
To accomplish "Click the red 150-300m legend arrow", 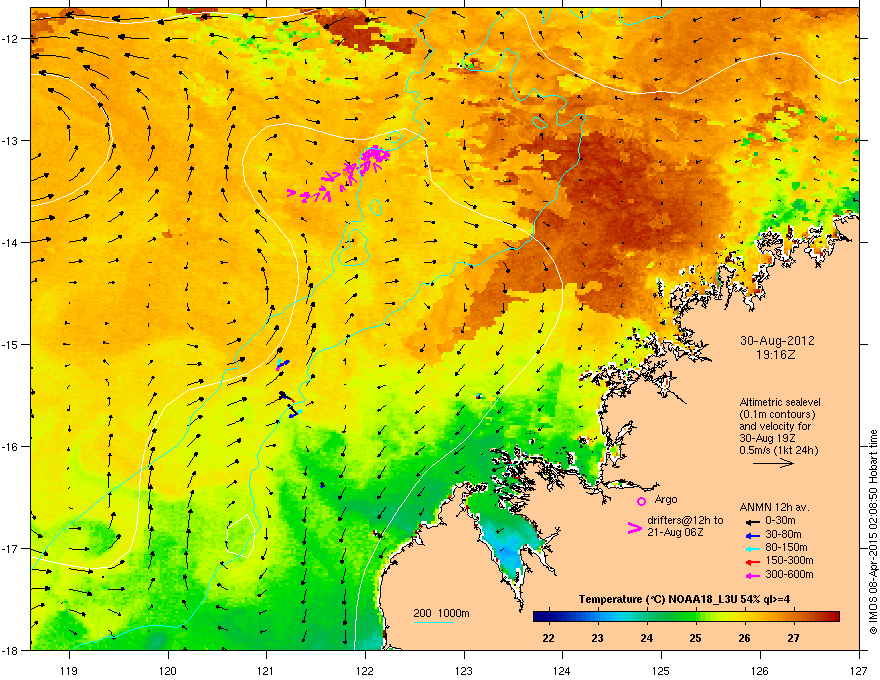I will [x=752, y=562].
